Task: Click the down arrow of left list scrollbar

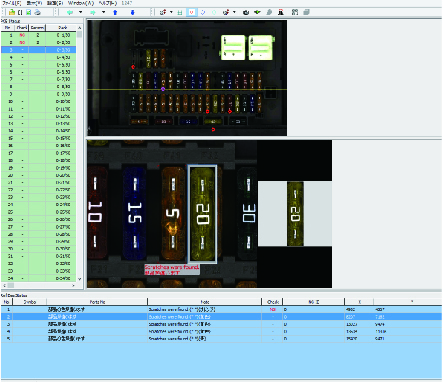Action: [x=79, y=279]
